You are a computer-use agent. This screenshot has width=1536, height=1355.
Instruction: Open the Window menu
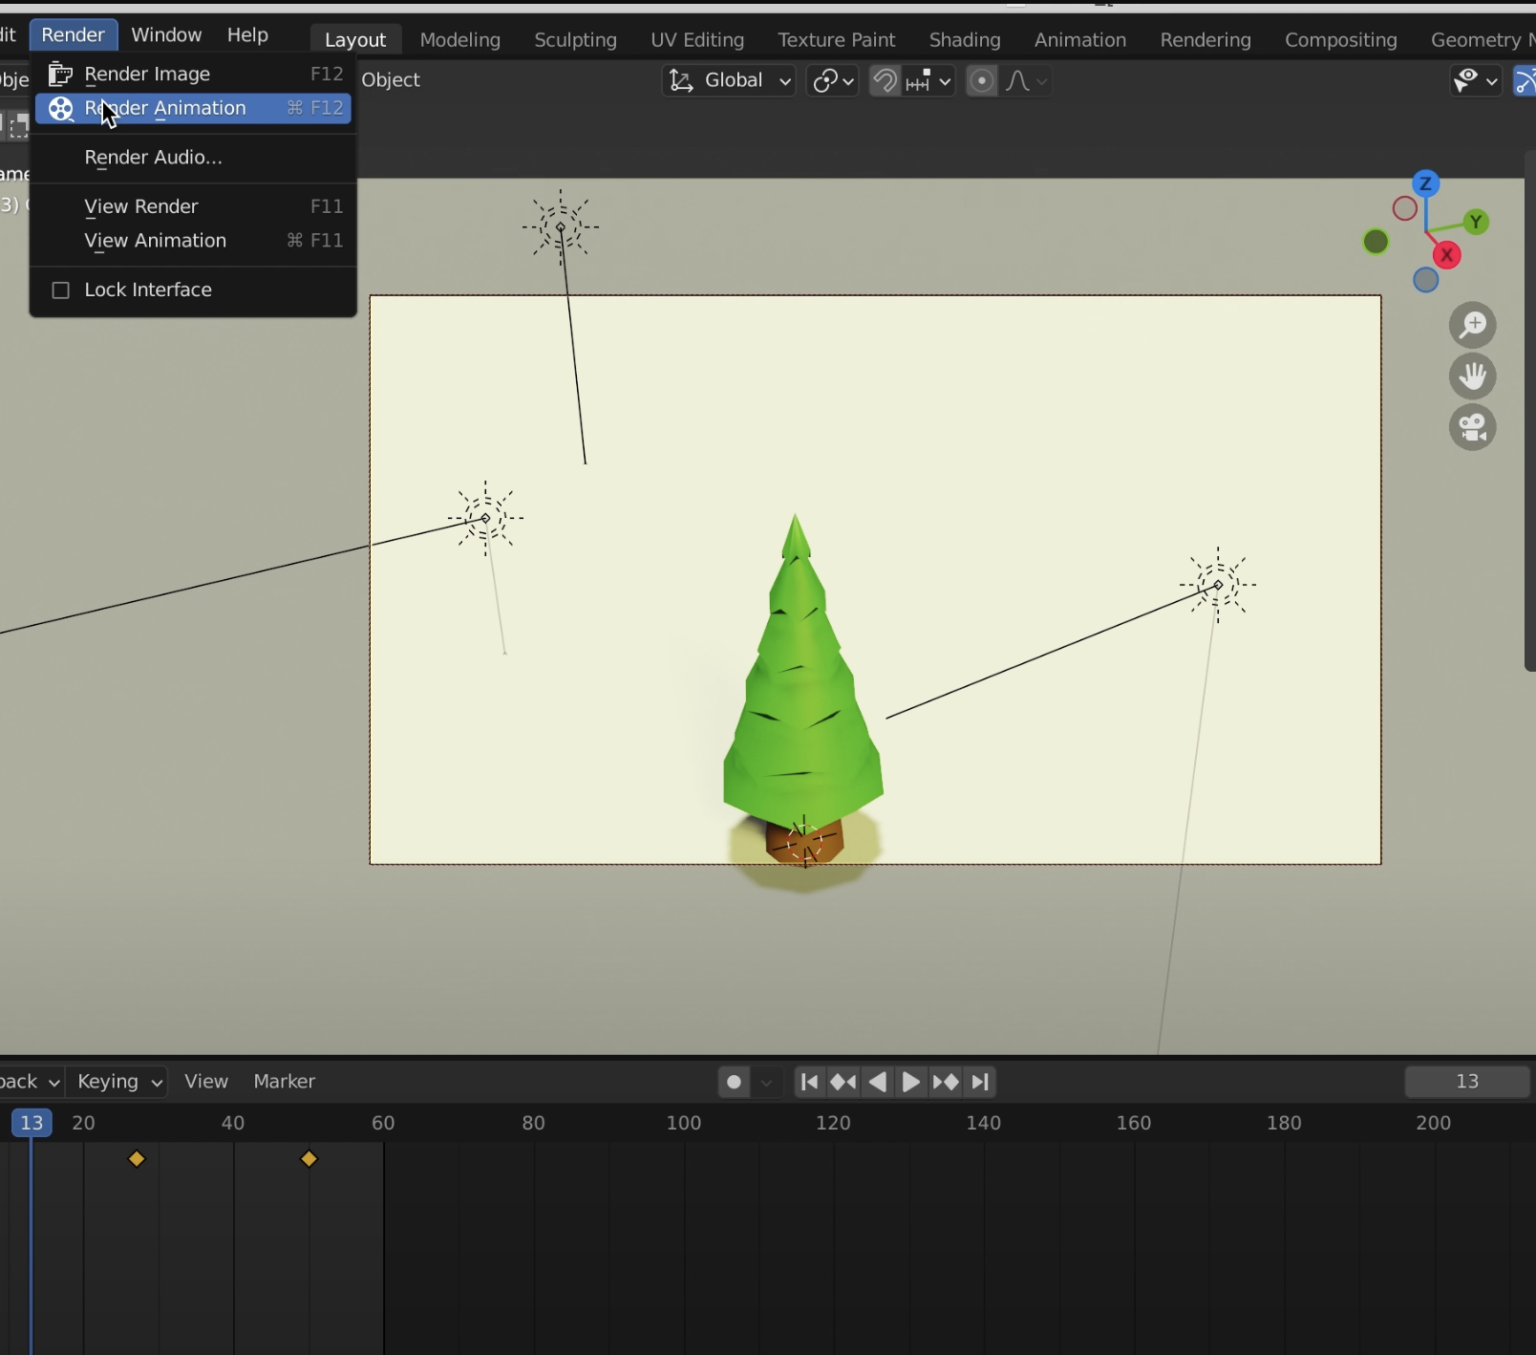[x=166, y=35]
